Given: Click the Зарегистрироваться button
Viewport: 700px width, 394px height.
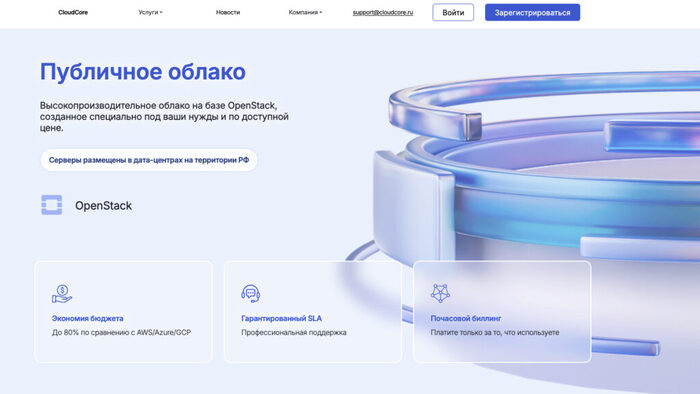Looking at the screenshot, I should 533,12.
